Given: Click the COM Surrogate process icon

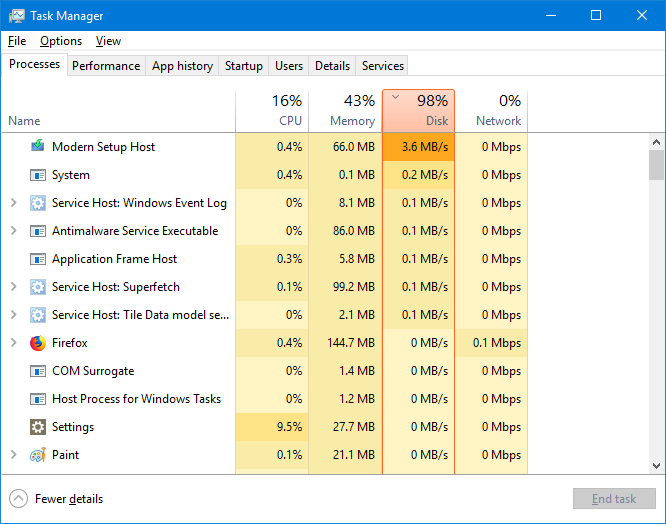Looking at the screenshot, I should point(38,371).
